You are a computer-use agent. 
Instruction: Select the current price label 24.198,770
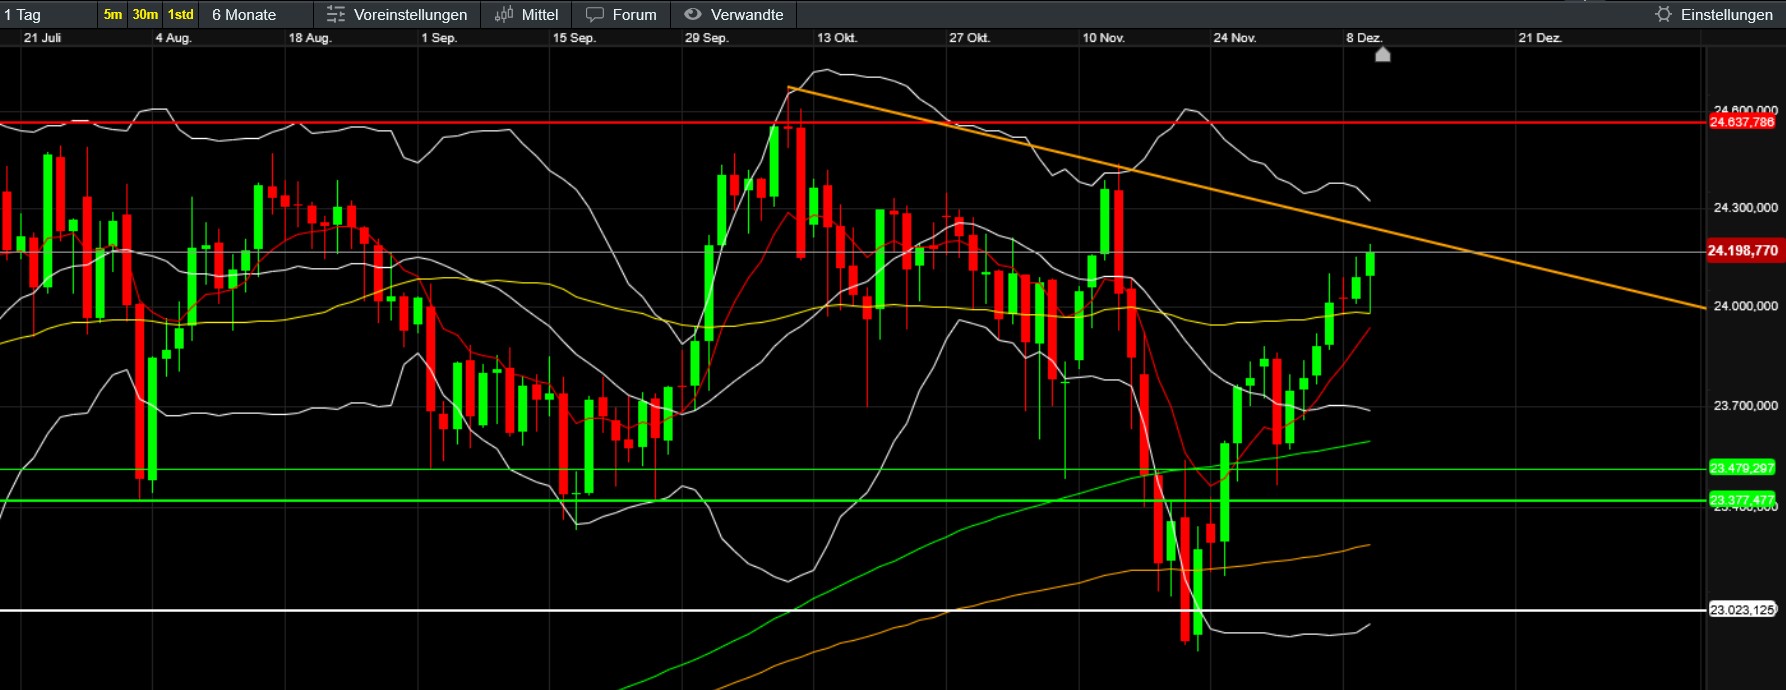(1742, 250)
